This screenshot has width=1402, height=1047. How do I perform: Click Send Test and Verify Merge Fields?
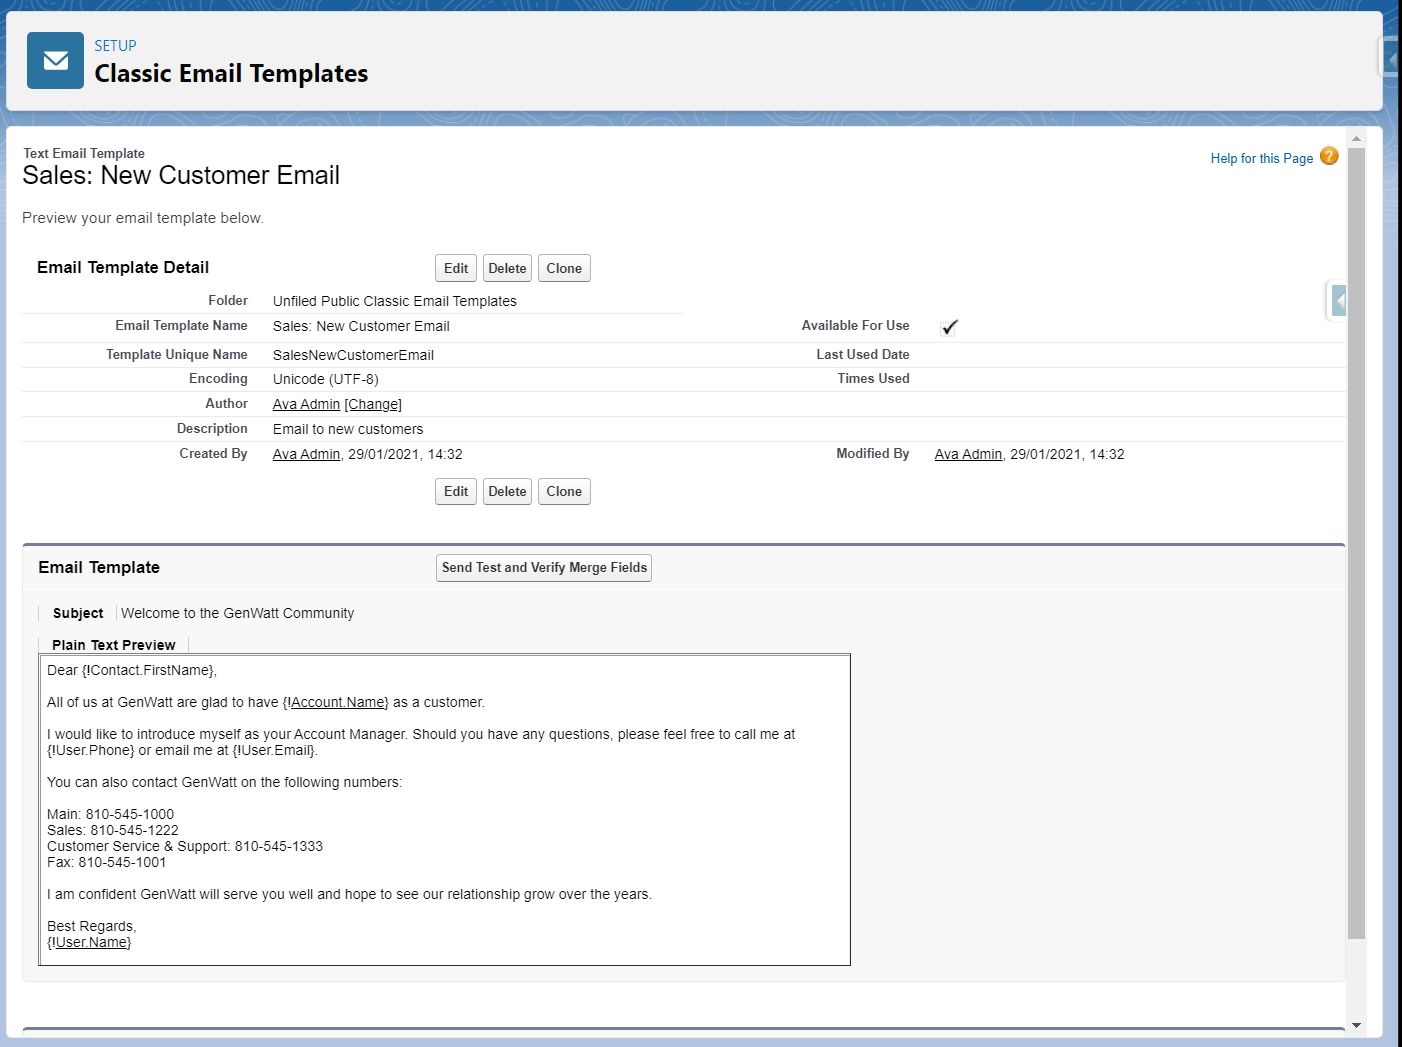click(544, 567)
